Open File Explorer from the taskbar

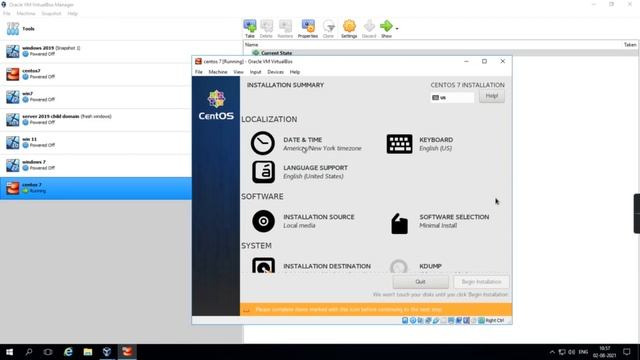[x=87, y=351]
